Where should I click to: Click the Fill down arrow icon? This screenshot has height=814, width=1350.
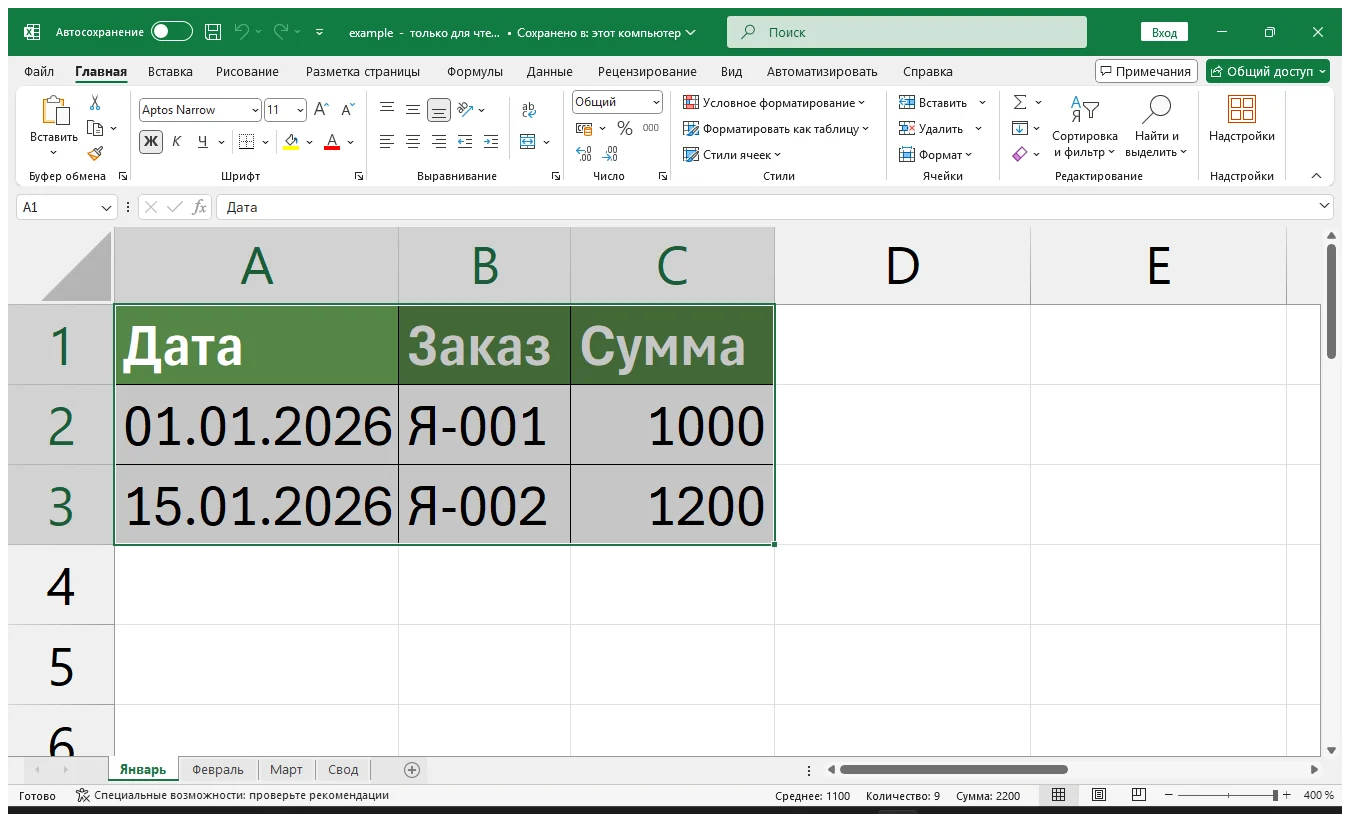click(x=1020, y=128)
